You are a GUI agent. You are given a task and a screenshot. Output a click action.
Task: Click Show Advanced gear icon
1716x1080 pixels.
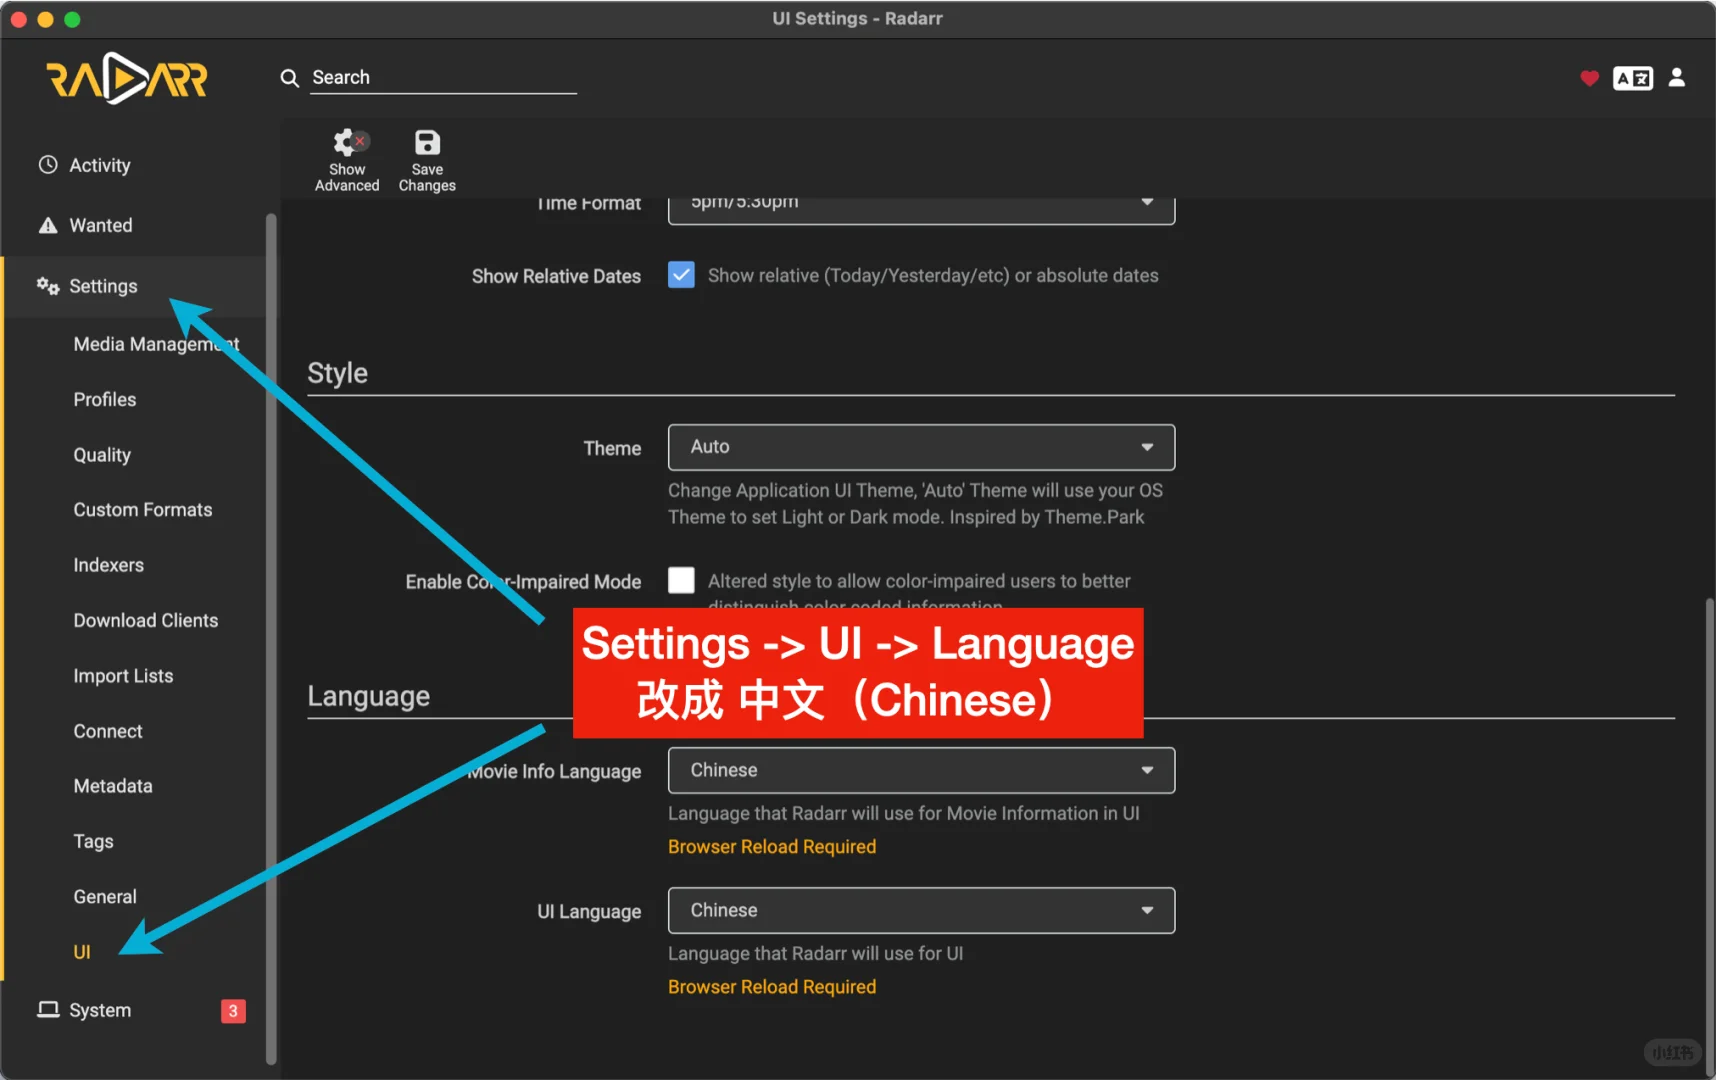tap(347, 143)
